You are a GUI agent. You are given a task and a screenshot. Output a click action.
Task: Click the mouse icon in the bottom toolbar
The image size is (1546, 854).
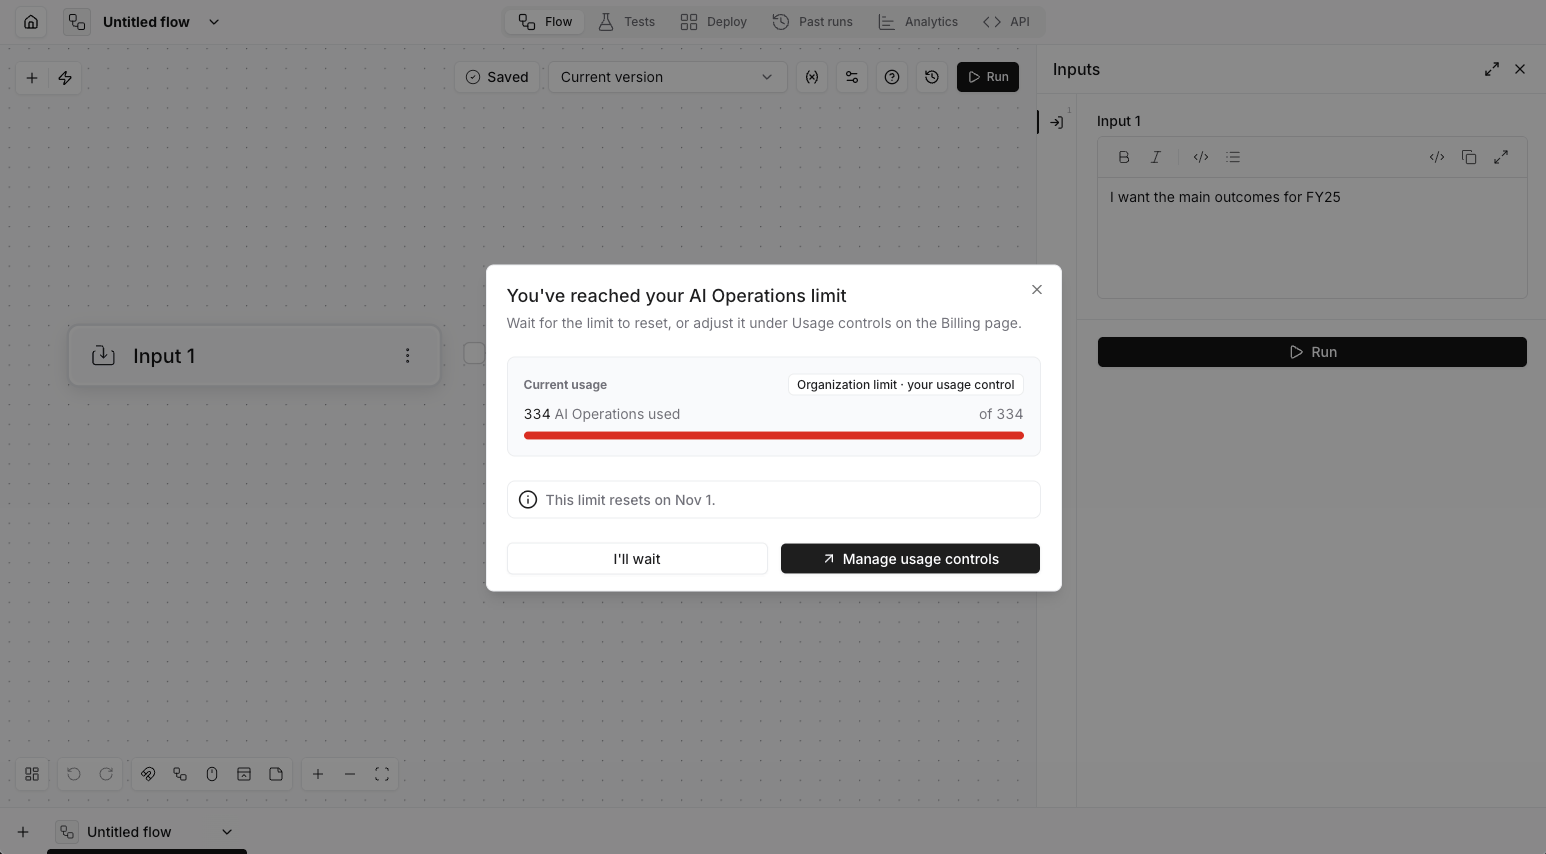[x=212, y=774]
